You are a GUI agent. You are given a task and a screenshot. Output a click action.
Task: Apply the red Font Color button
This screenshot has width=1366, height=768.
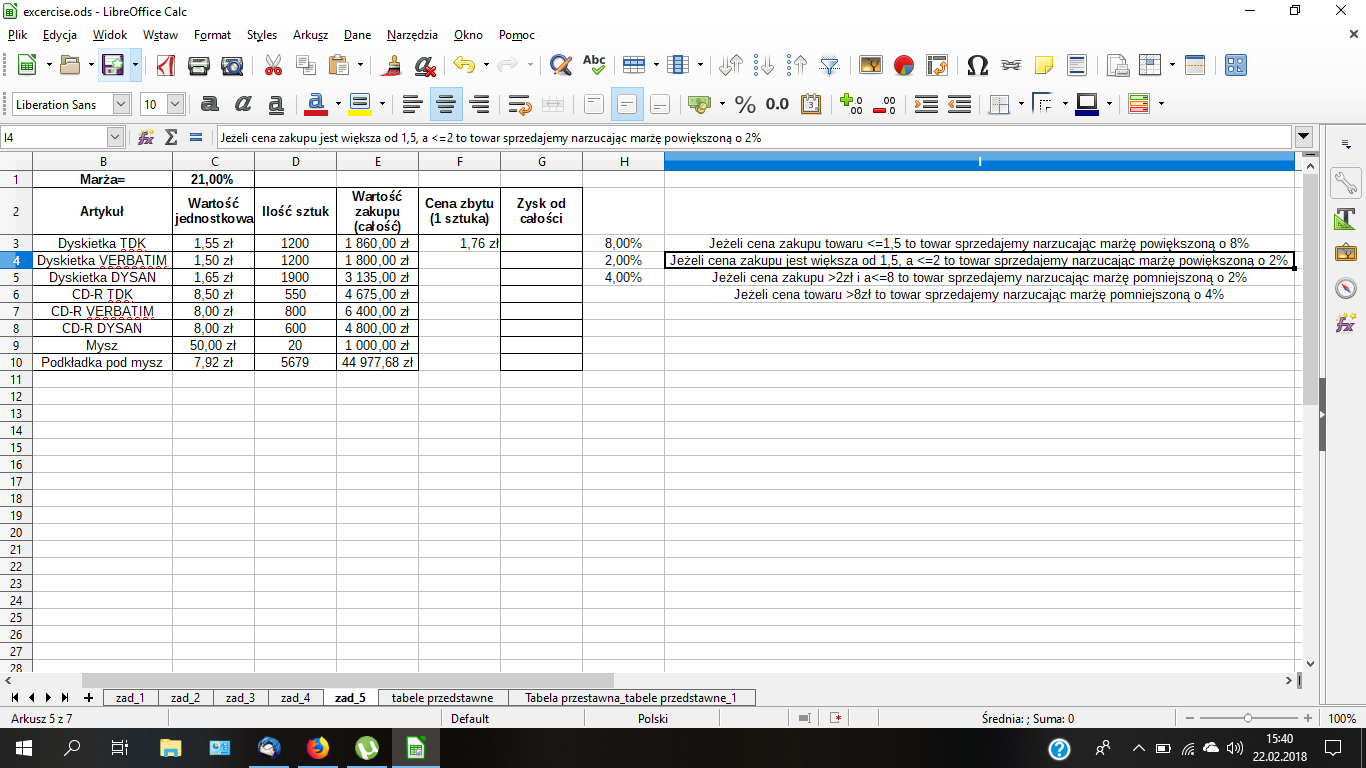316,104
